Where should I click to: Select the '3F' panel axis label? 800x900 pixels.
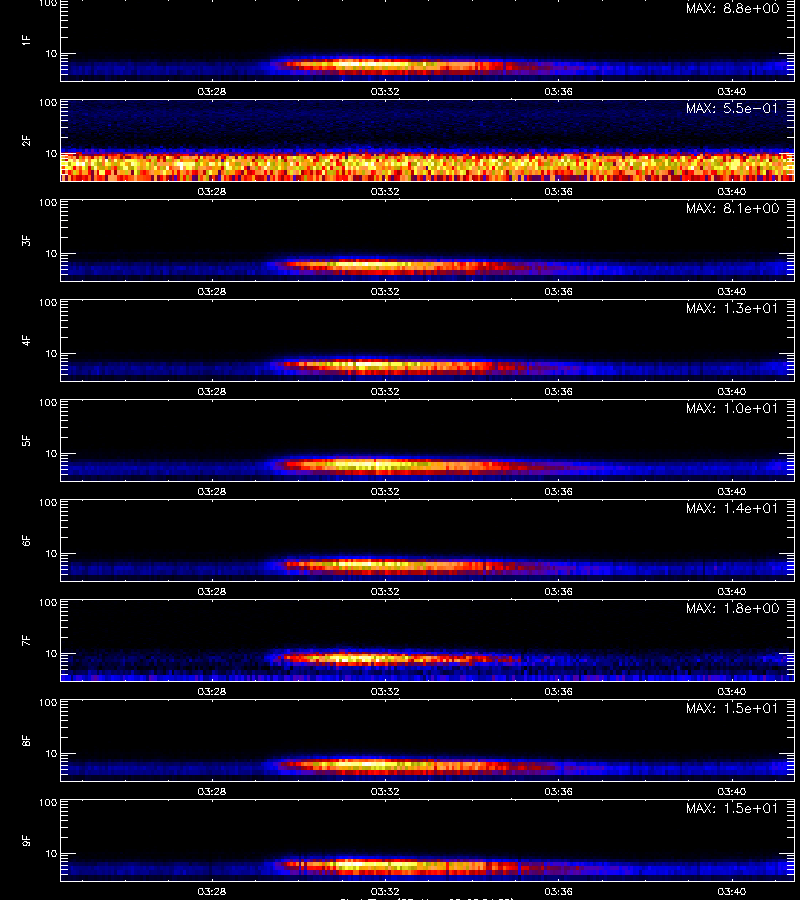click(26, 240)
